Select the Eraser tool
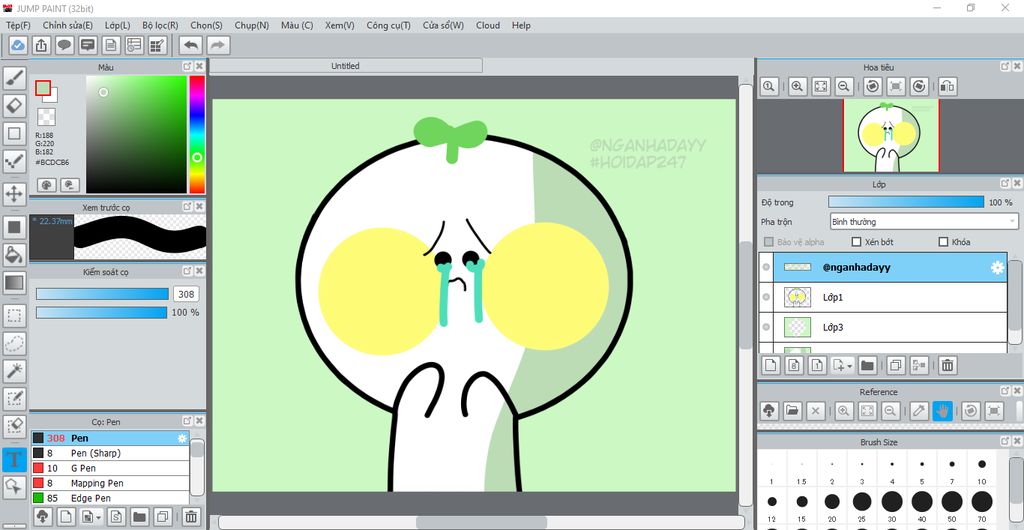1024x530 pixels. pyautogui.click(x=14, y=105)
